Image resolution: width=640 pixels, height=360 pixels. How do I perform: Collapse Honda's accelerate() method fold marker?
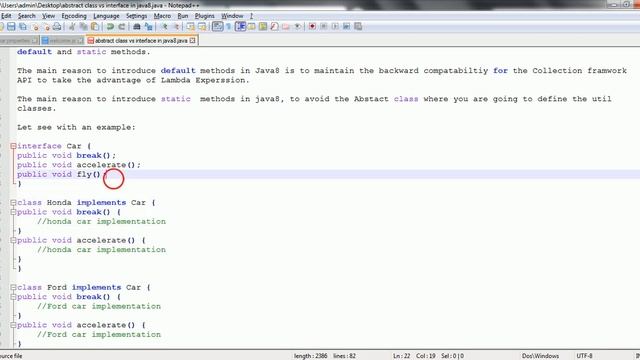coord(13,240)
